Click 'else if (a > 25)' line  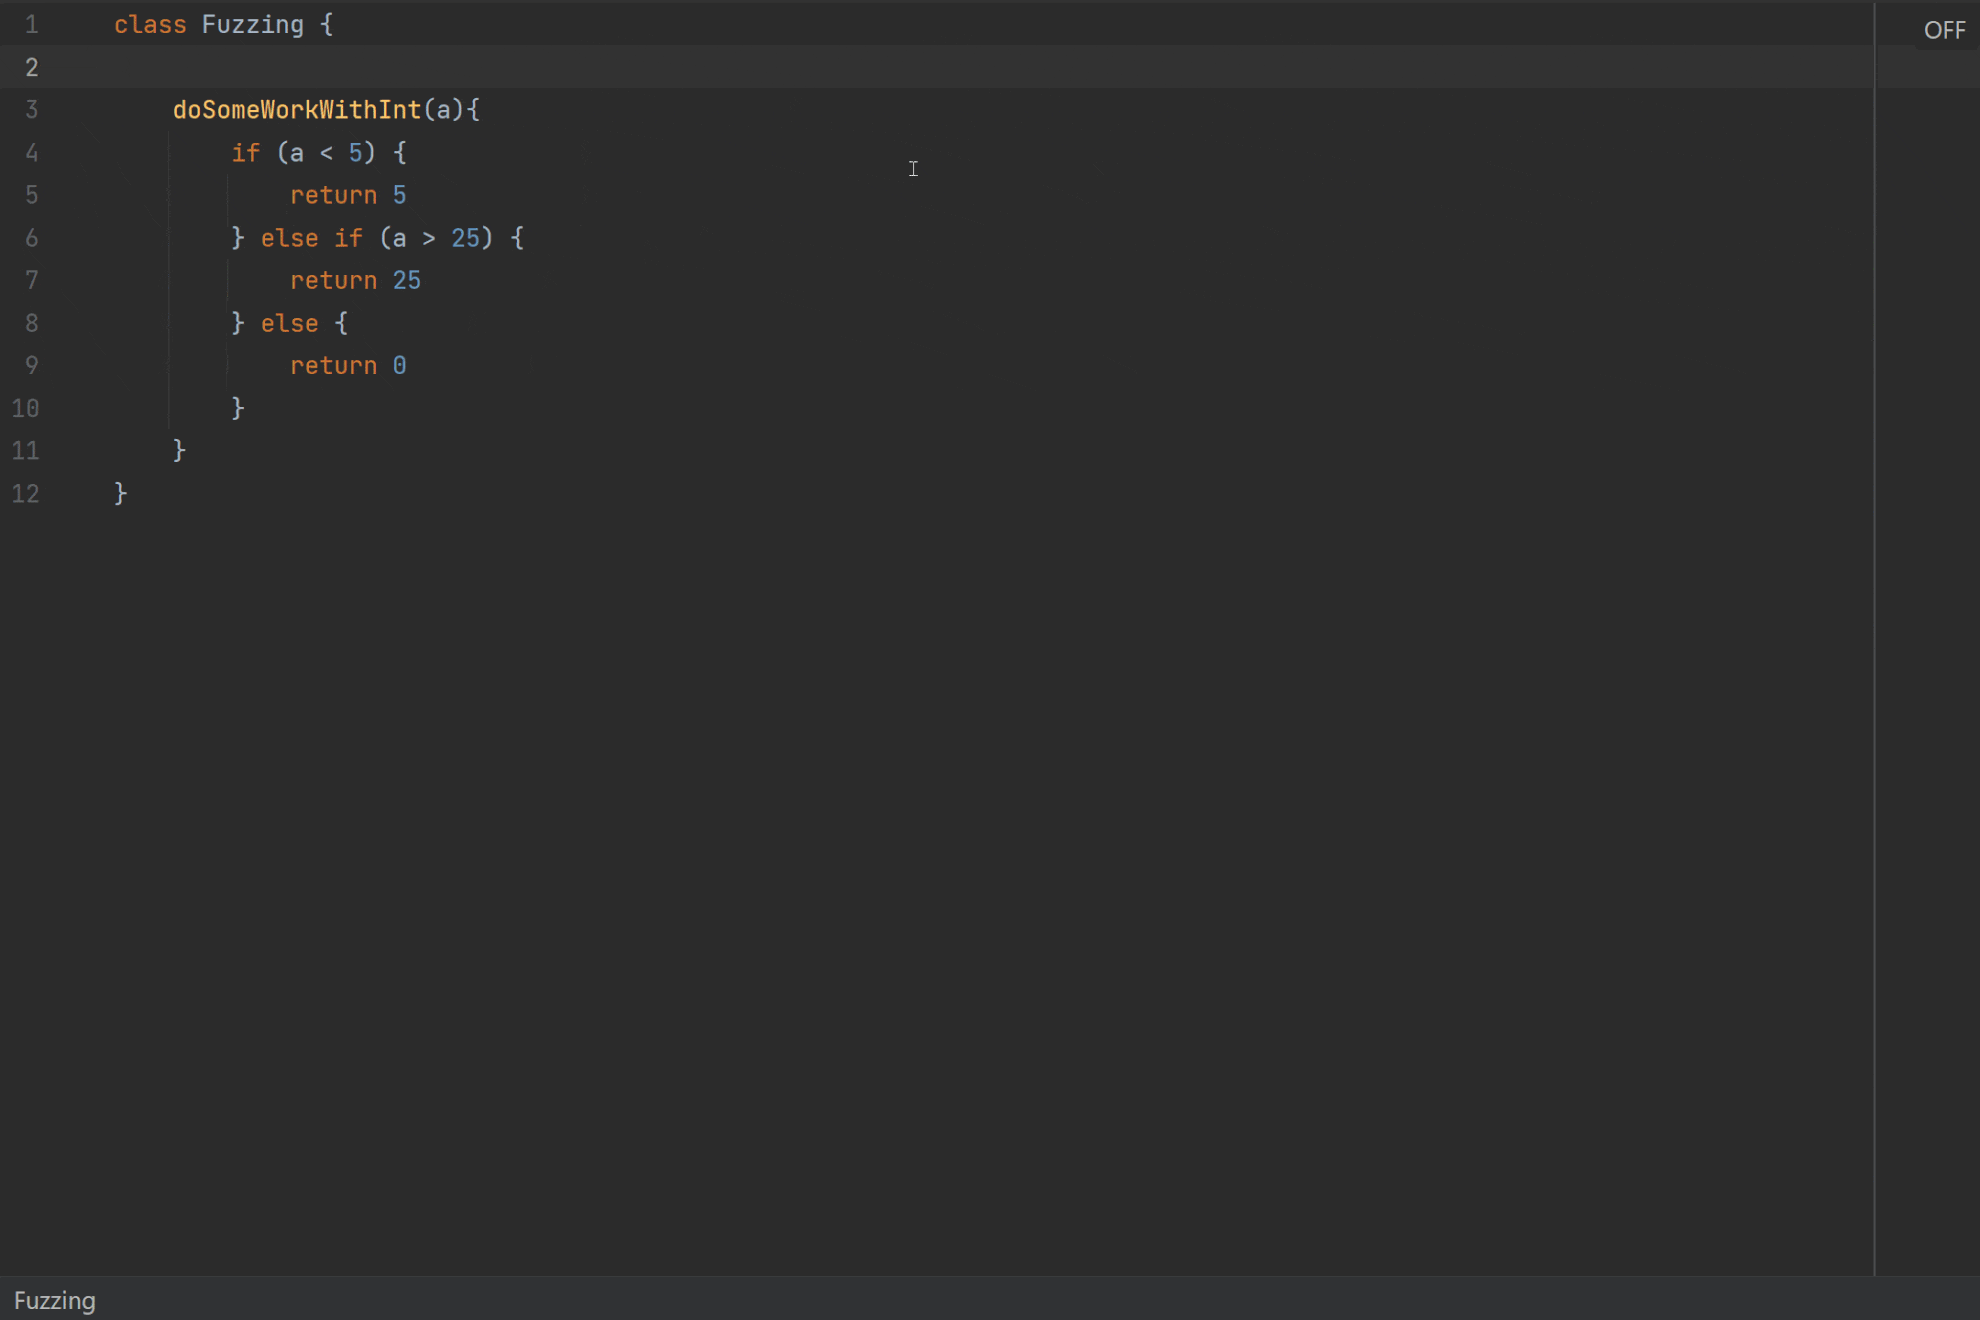coord(378,238)
